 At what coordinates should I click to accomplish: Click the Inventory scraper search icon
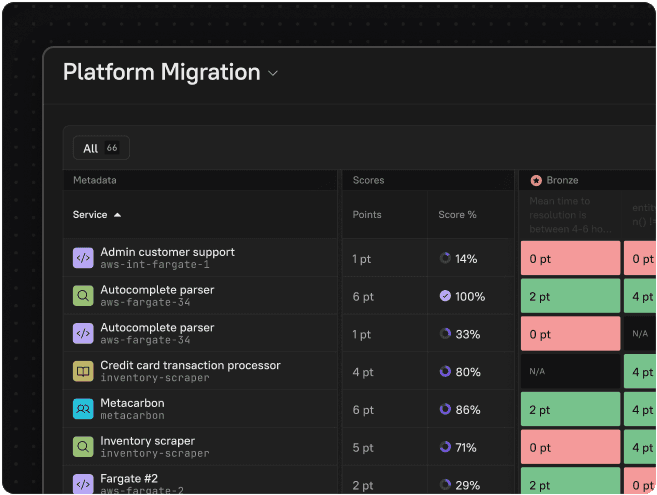(83, 447)
